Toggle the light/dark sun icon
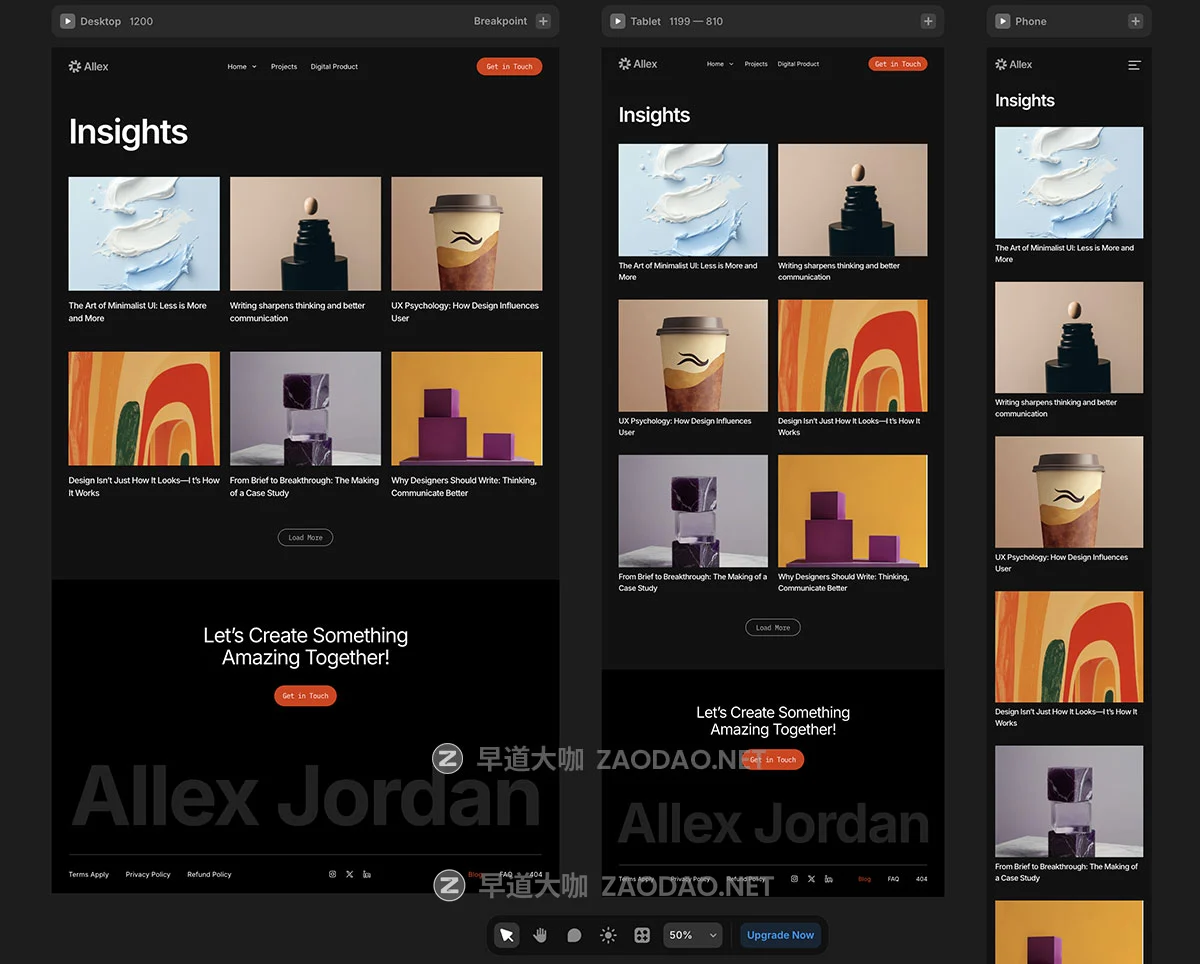This screenshot has width=1200, height=964. (608, 935)
